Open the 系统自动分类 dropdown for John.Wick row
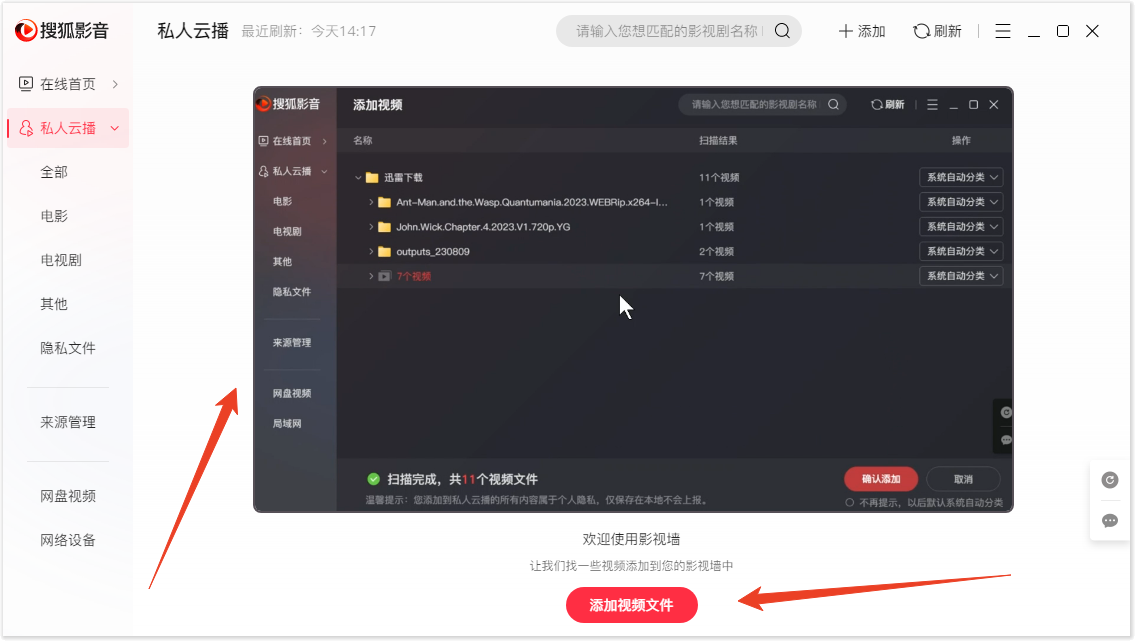Viewport: 1135px width, 641px height. pos(961,226)
